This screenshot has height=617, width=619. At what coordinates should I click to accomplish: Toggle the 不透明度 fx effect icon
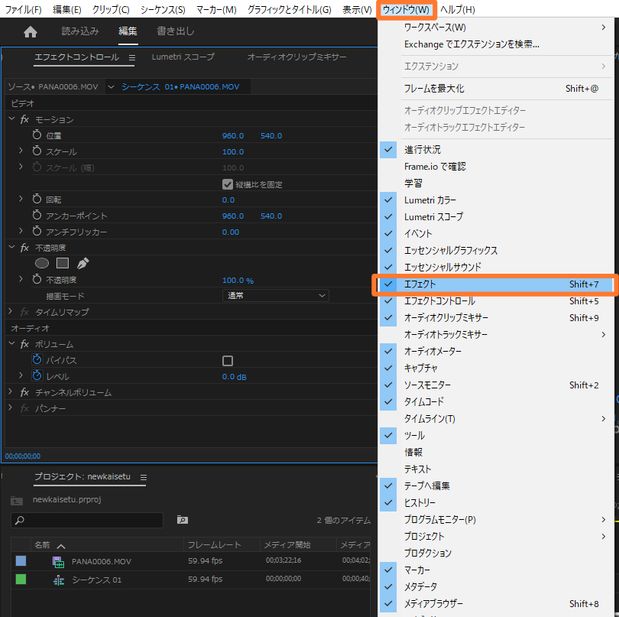24,248
